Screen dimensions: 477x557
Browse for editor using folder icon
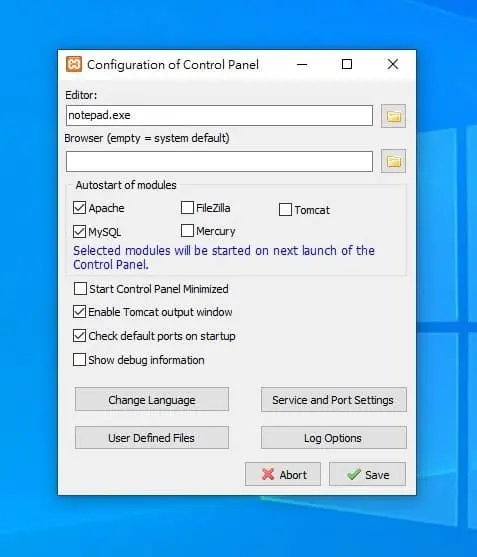394,116
